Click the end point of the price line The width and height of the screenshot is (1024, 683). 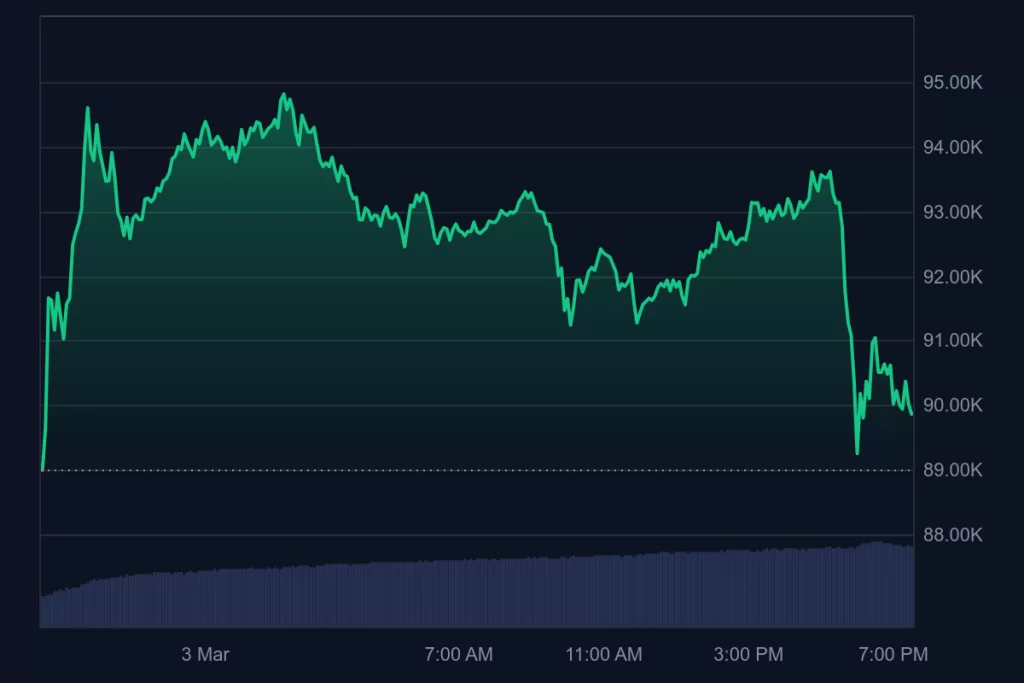click(911, 414)
